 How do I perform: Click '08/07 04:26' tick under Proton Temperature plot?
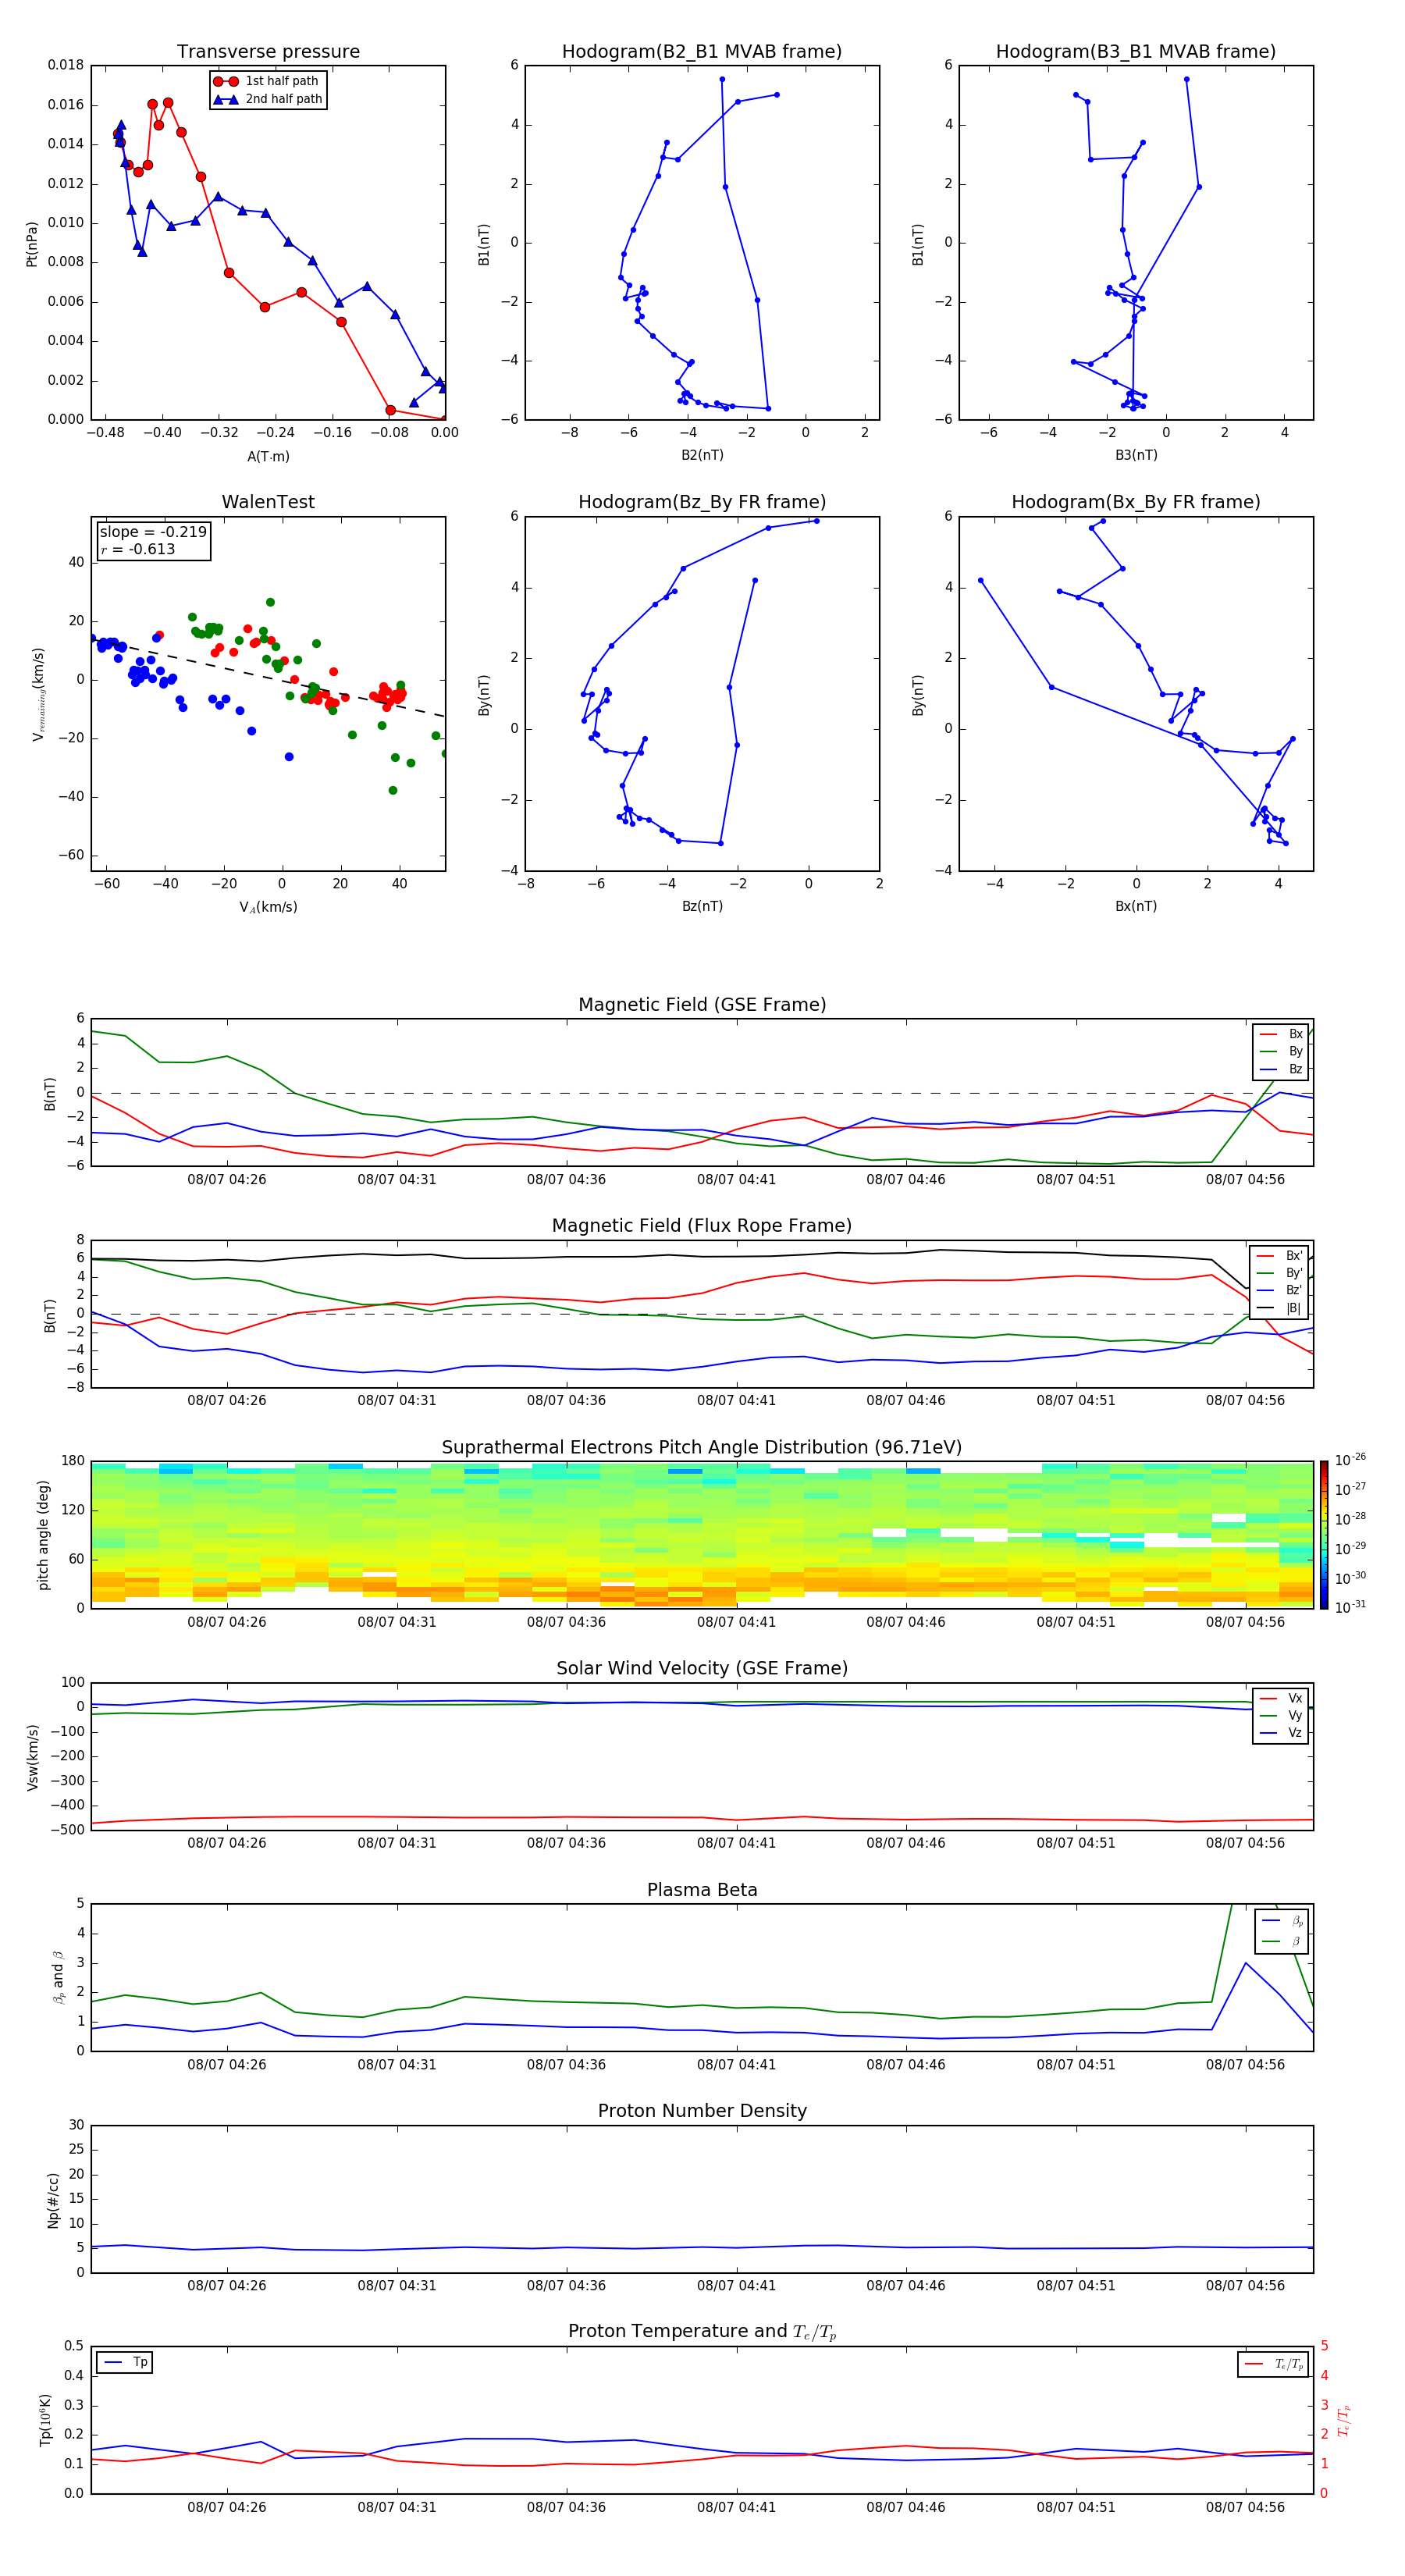point(227,2507)
